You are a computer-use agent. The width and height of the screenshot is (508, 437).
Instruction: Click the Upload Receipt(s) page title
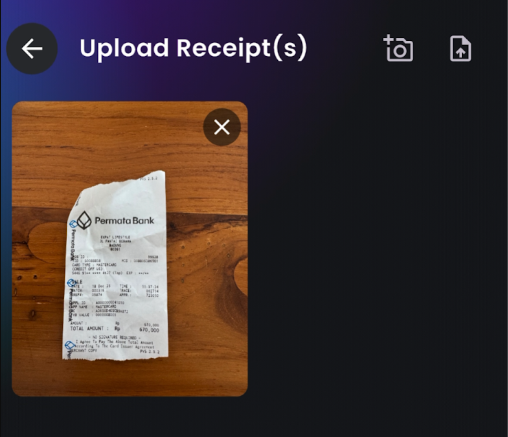tap(193, 48)
